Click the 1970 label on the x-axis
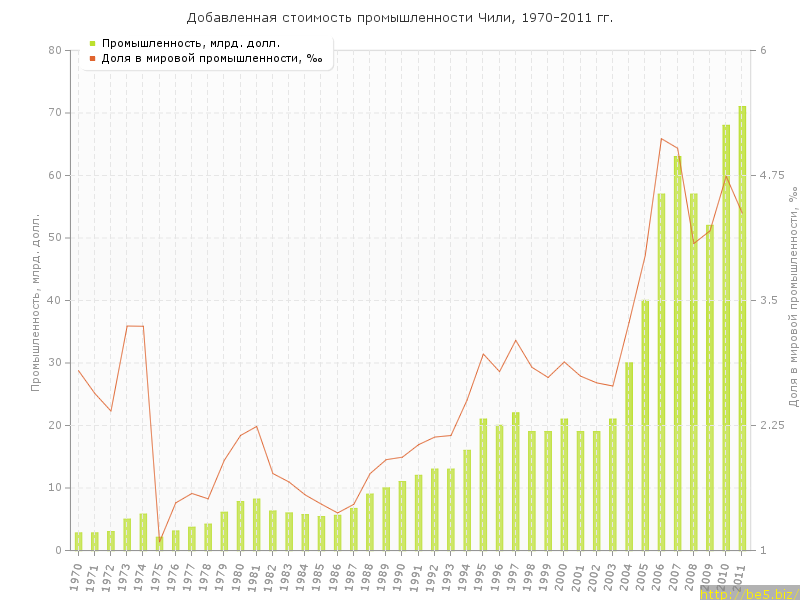Viewport: 800px width, 600px height. coord(76,576)
